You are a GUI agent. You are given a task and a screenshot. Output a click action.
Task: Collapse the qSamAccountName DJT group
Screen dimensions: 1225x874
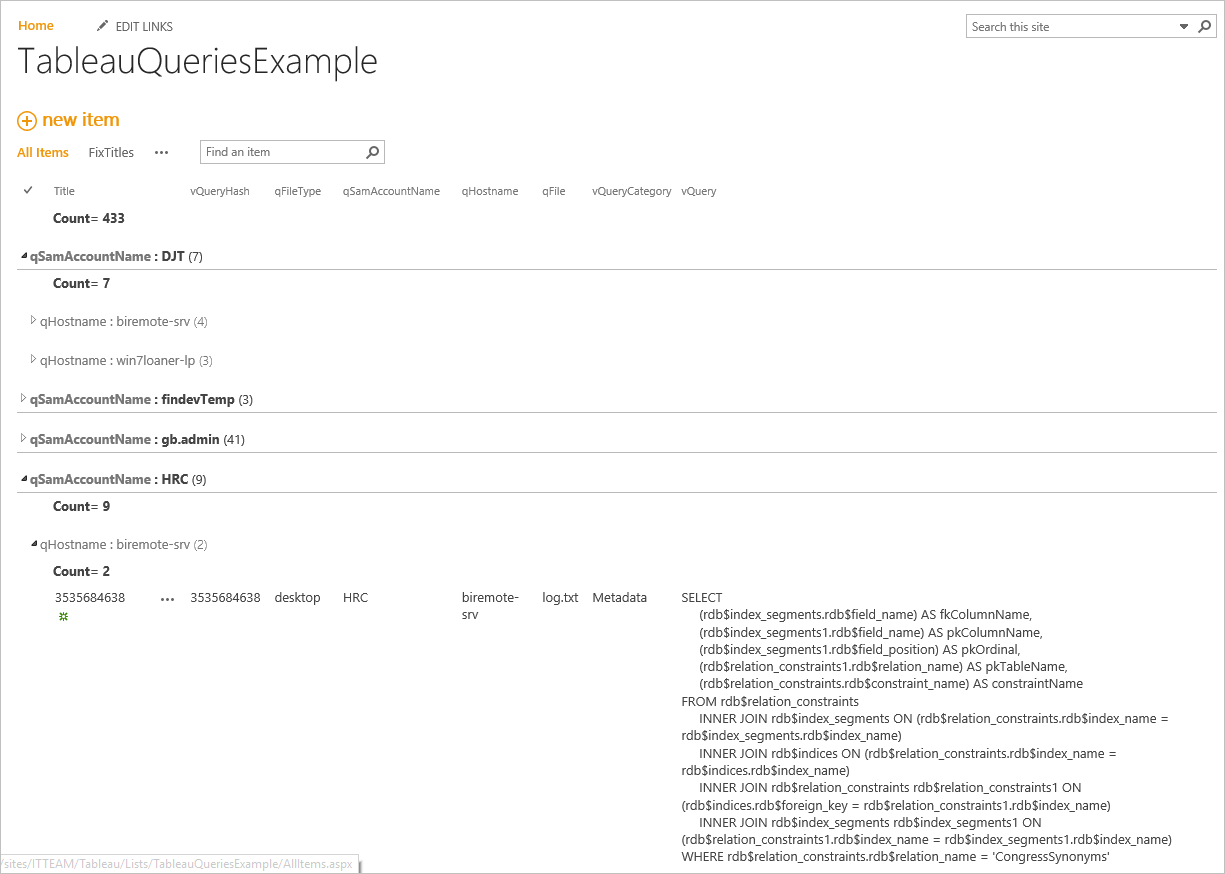[24, 257]
